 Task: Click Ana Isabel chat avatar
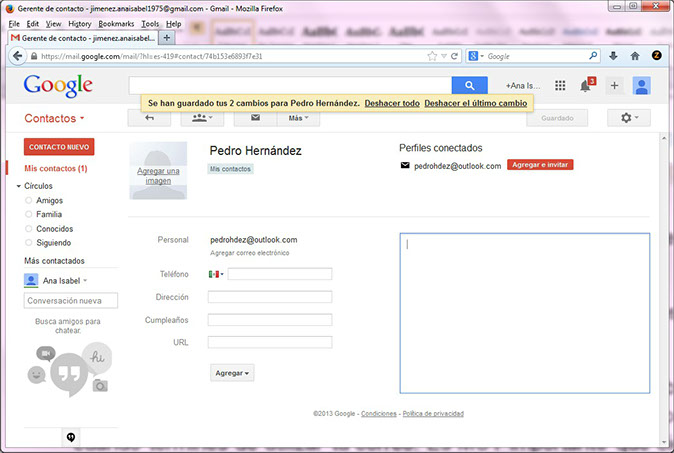click(x=31, y=280)
